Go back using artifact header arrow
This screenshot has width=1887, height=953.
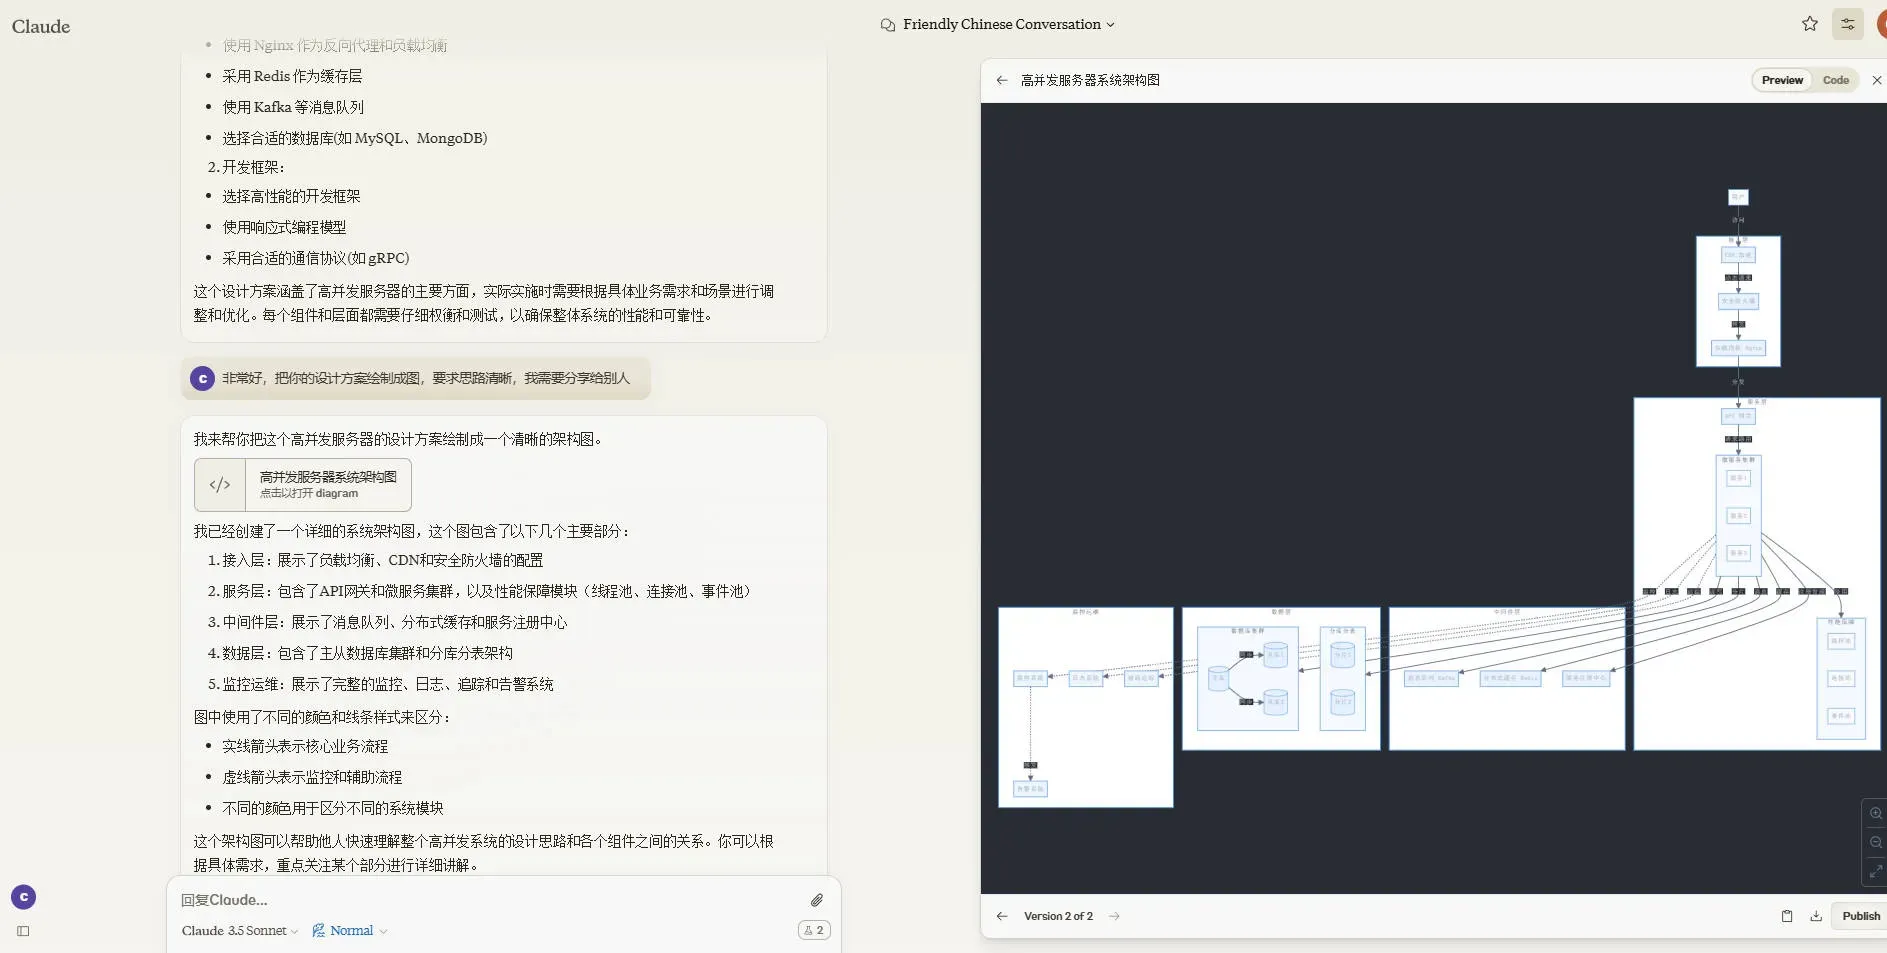pos(1001,80)
